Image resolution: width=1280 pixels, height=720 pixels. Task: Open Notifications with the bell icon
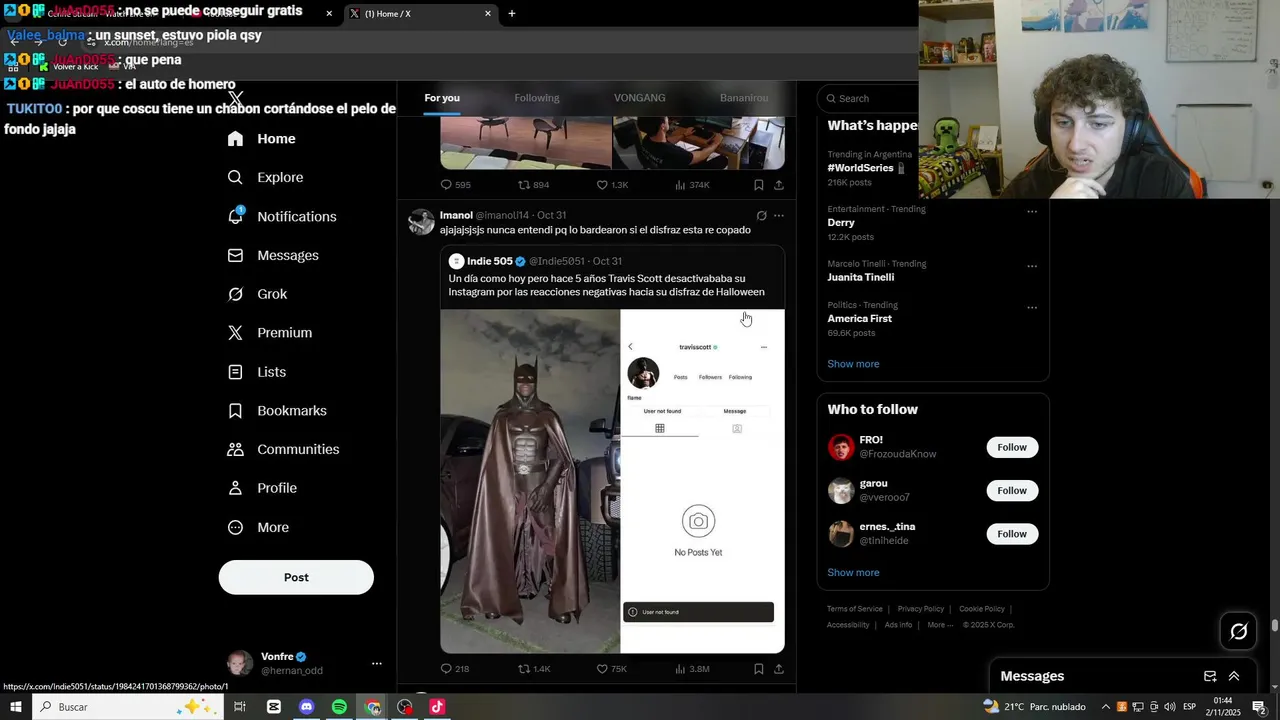tap(281, 216)
